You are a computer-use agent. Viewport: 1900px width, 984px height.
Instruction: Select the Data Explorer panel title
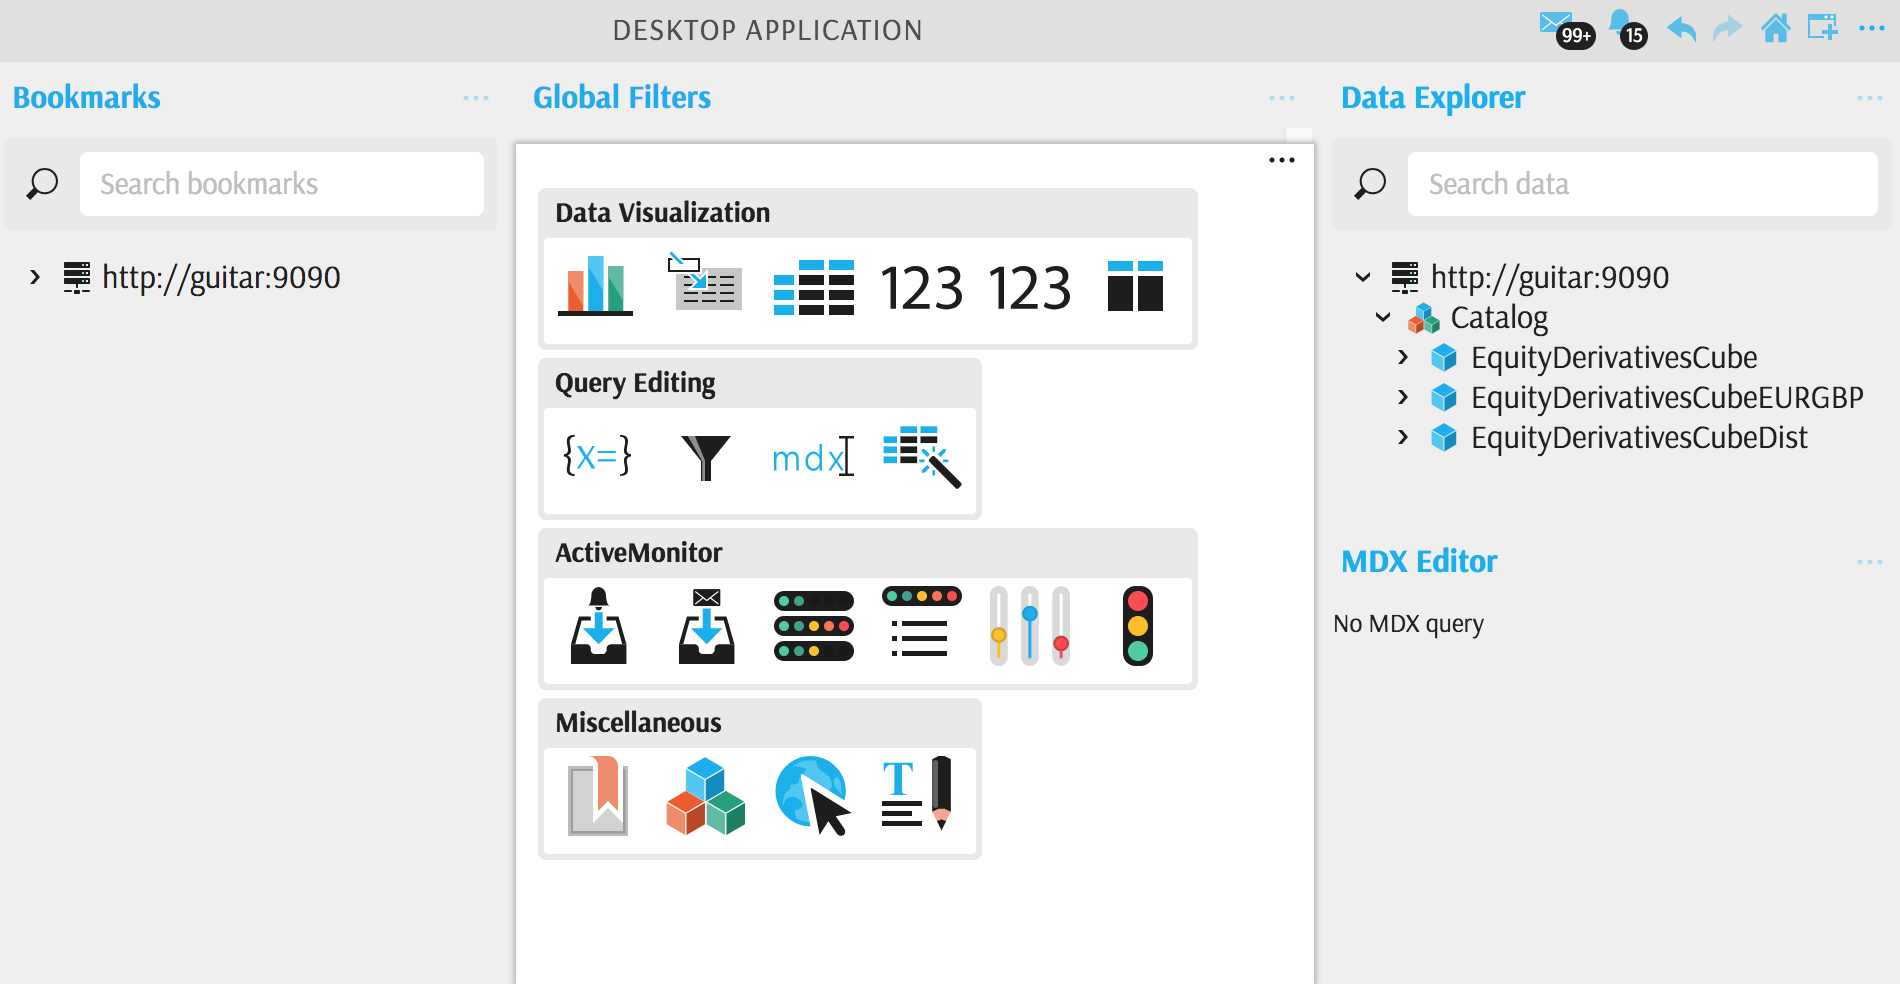[1433, 98]
